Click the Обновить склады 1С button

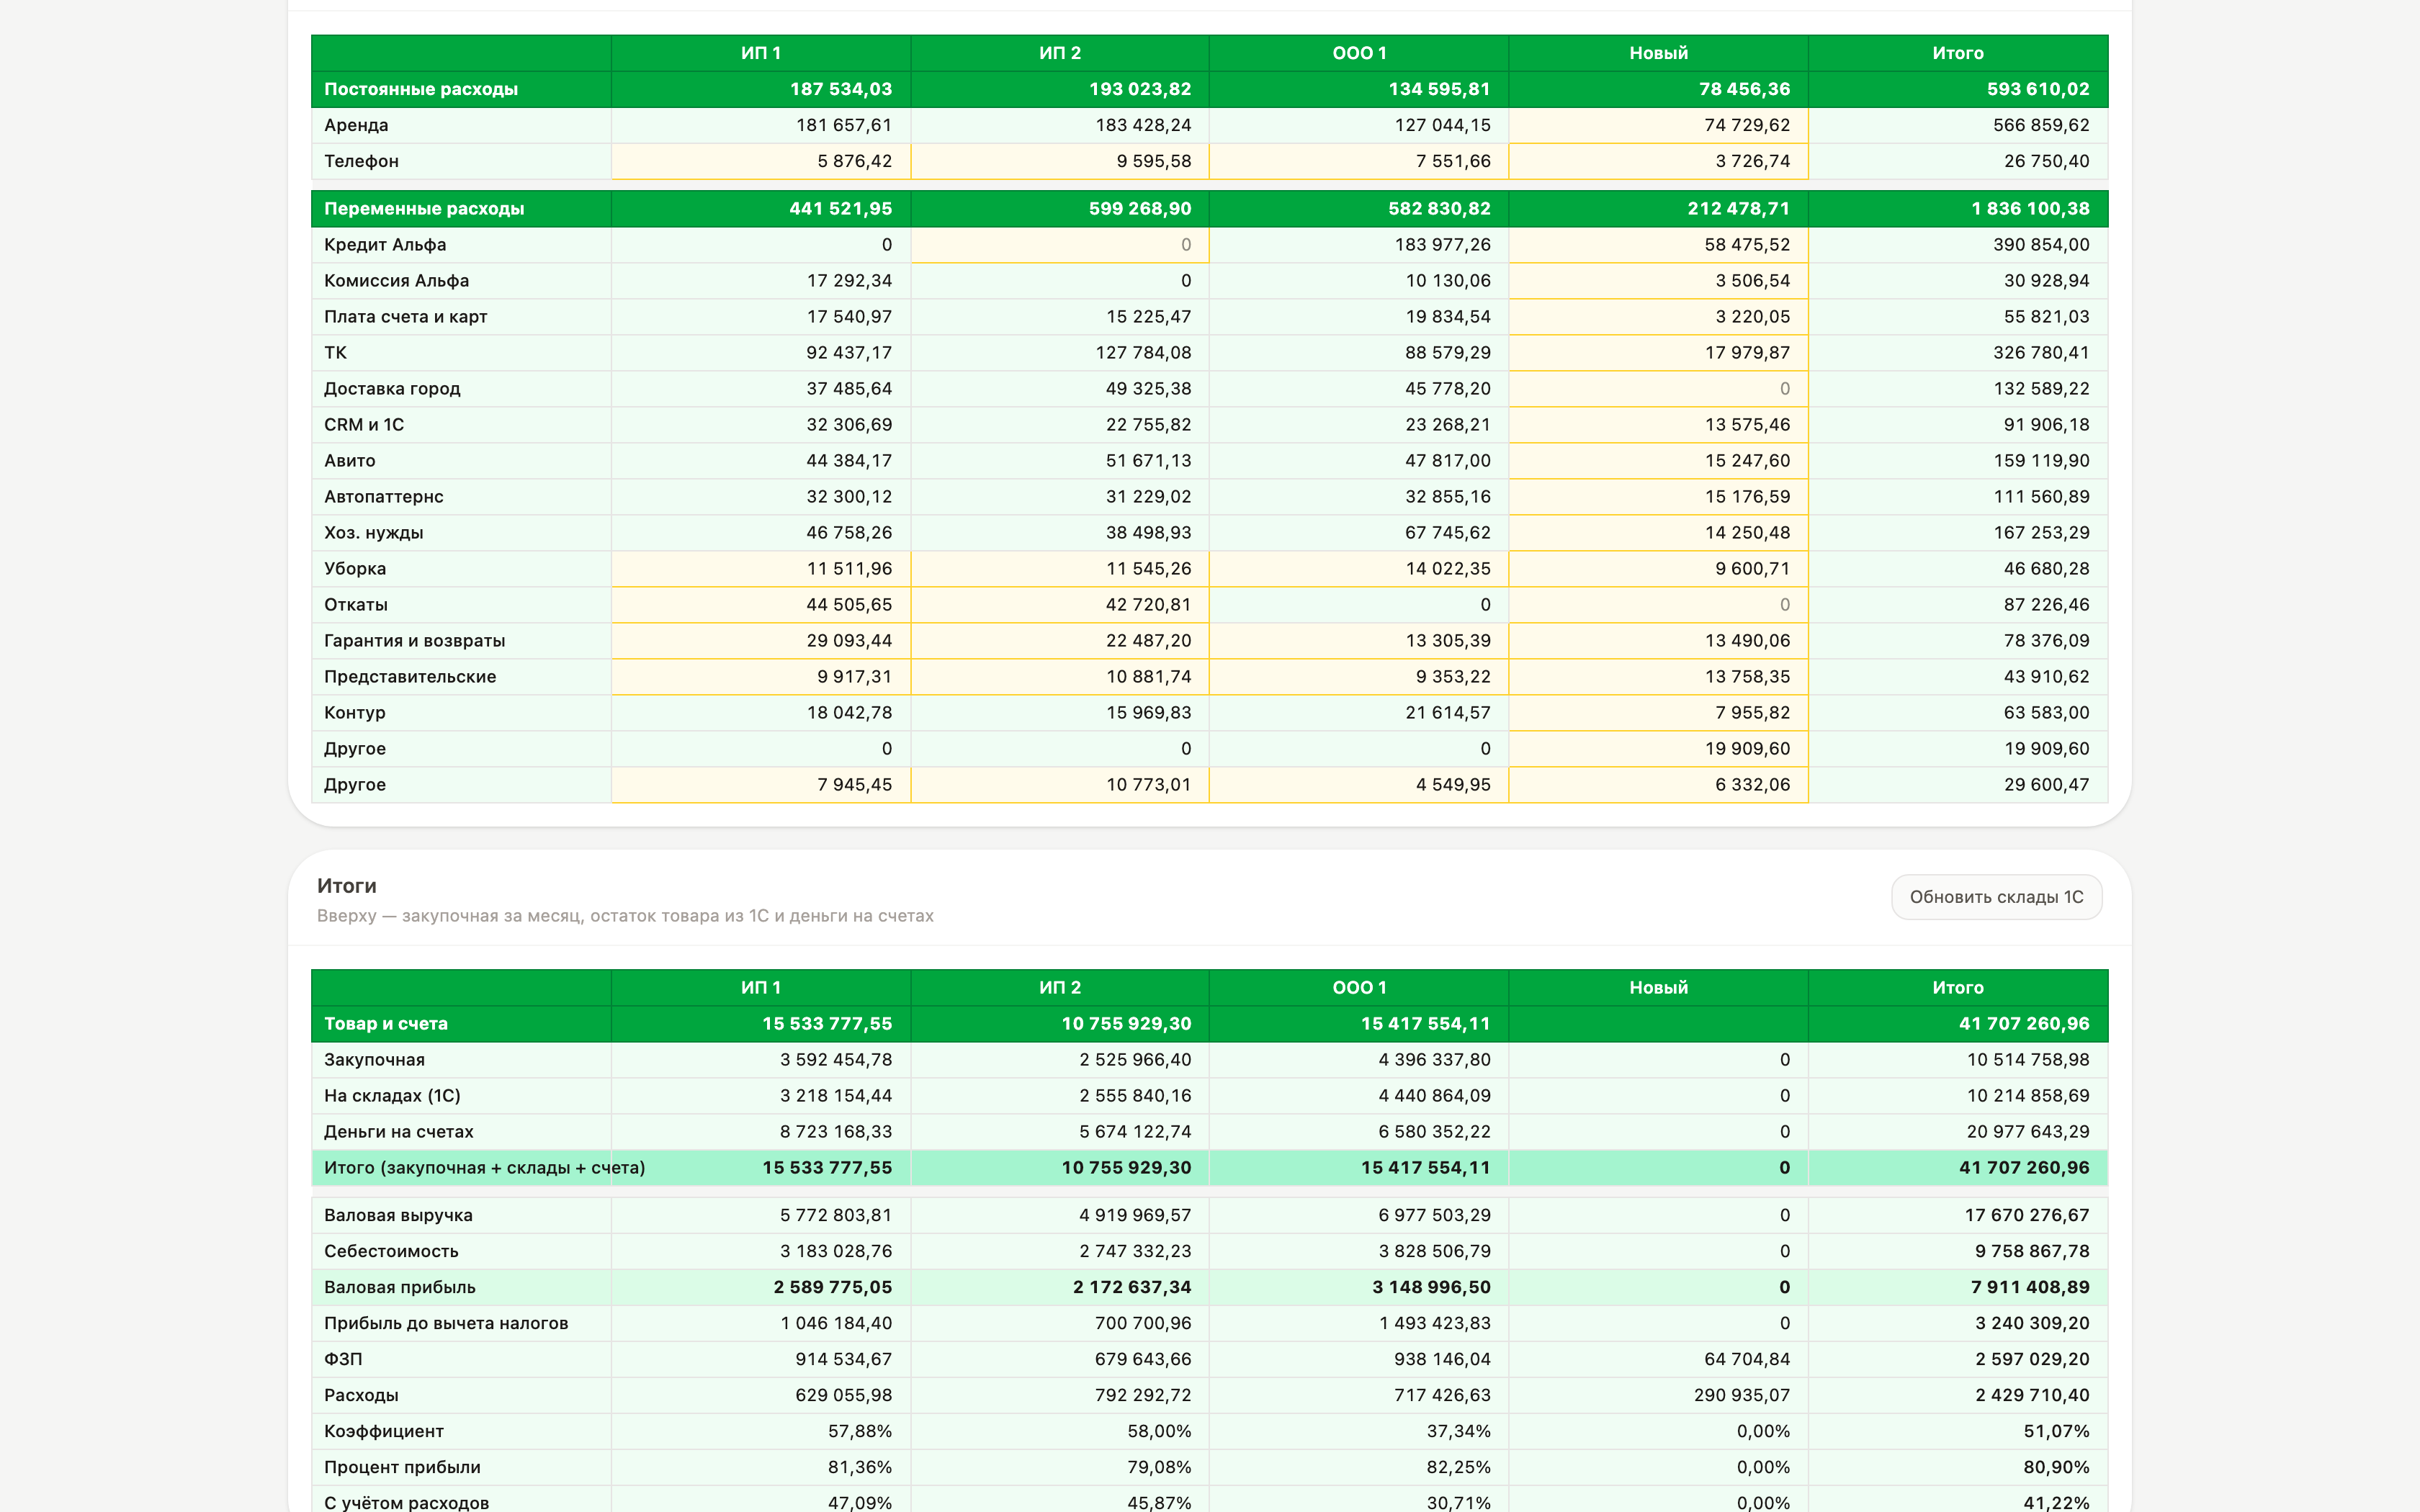(1996, 897)
